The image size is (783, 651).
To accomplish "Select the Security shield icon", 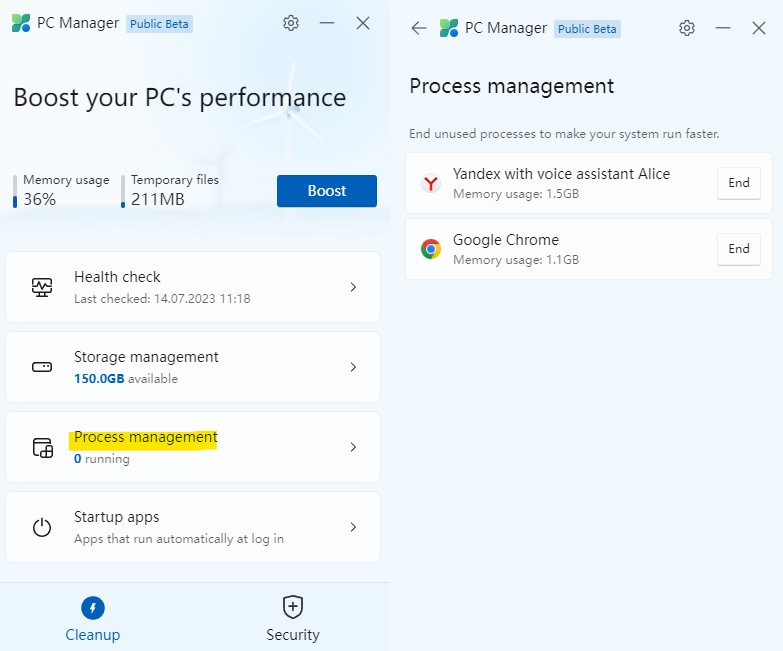I will 293,607.
